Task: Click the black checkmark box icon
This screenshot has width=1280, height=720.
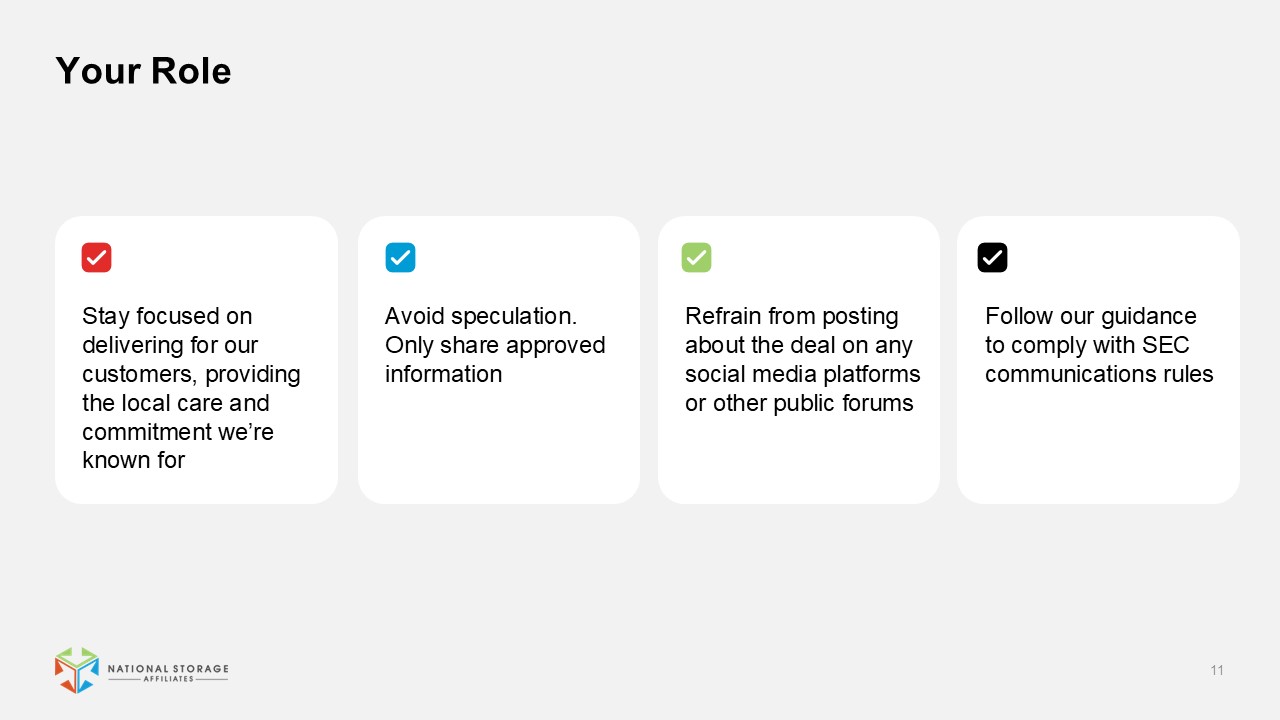Action: (x=992, y=258)
